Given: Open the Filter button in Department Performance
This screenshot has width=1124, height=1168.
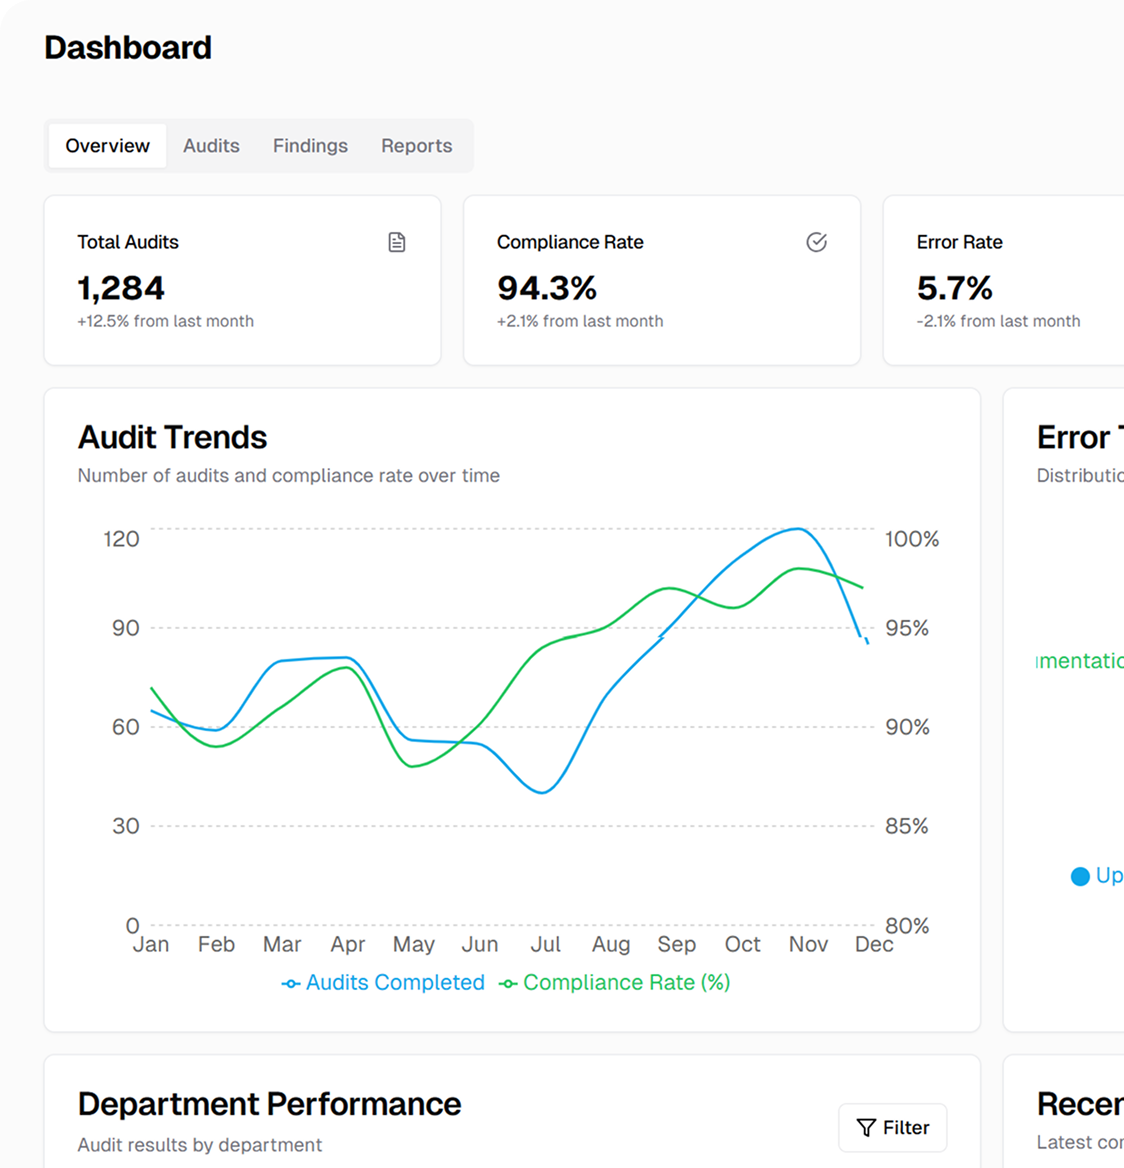Looking at the screenshot, I should point(892,1127).
